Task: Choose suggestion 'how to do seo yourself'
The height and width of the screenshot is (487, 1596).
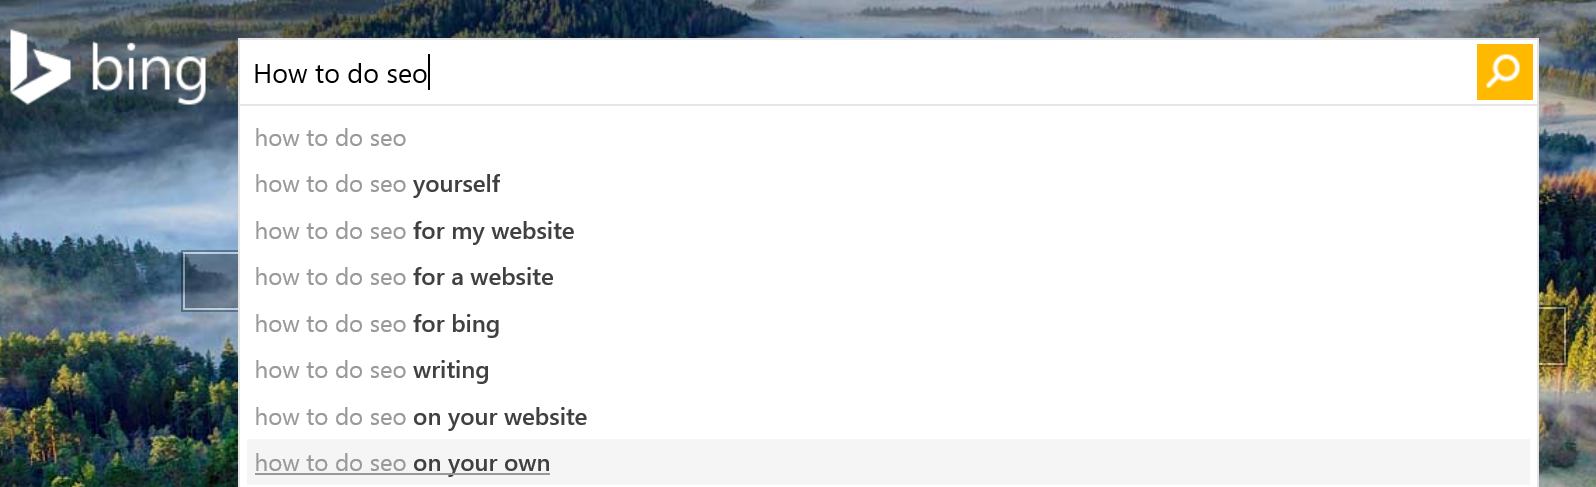Action: (x=888, y=184)
